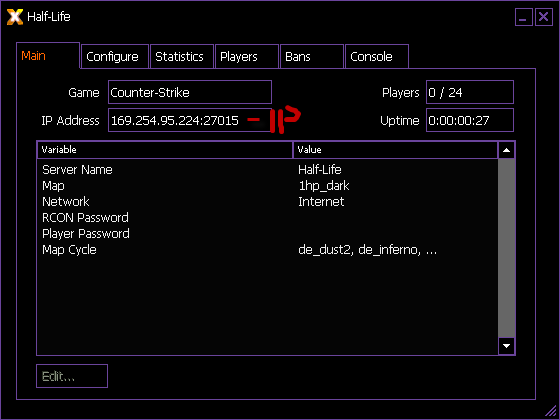Image resolution: width=560 pixels, height=420 pixels.
Task: Click the Edit... button
Action: (x=72, y=376)
